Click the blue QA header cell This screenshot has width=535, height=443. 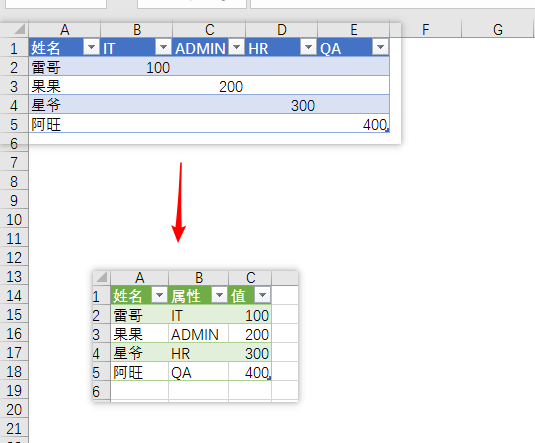coord(353,47)
